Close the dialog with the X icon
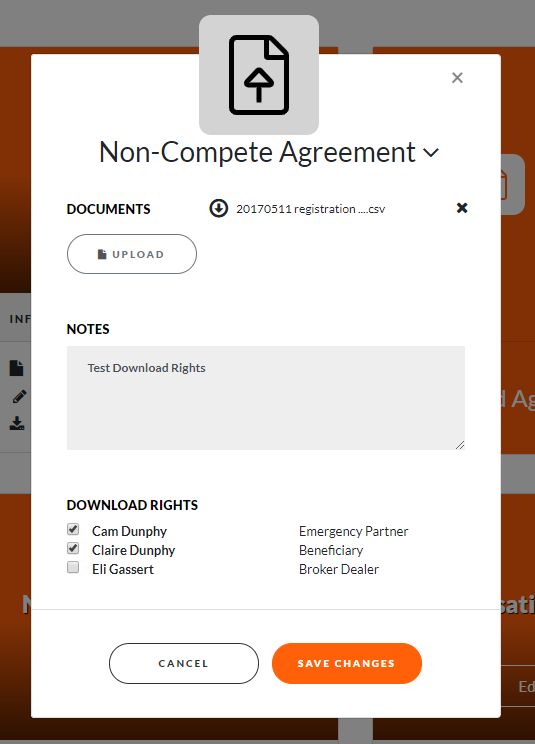Viewport: 535px width, 744px height. click(x=457, y=78)
